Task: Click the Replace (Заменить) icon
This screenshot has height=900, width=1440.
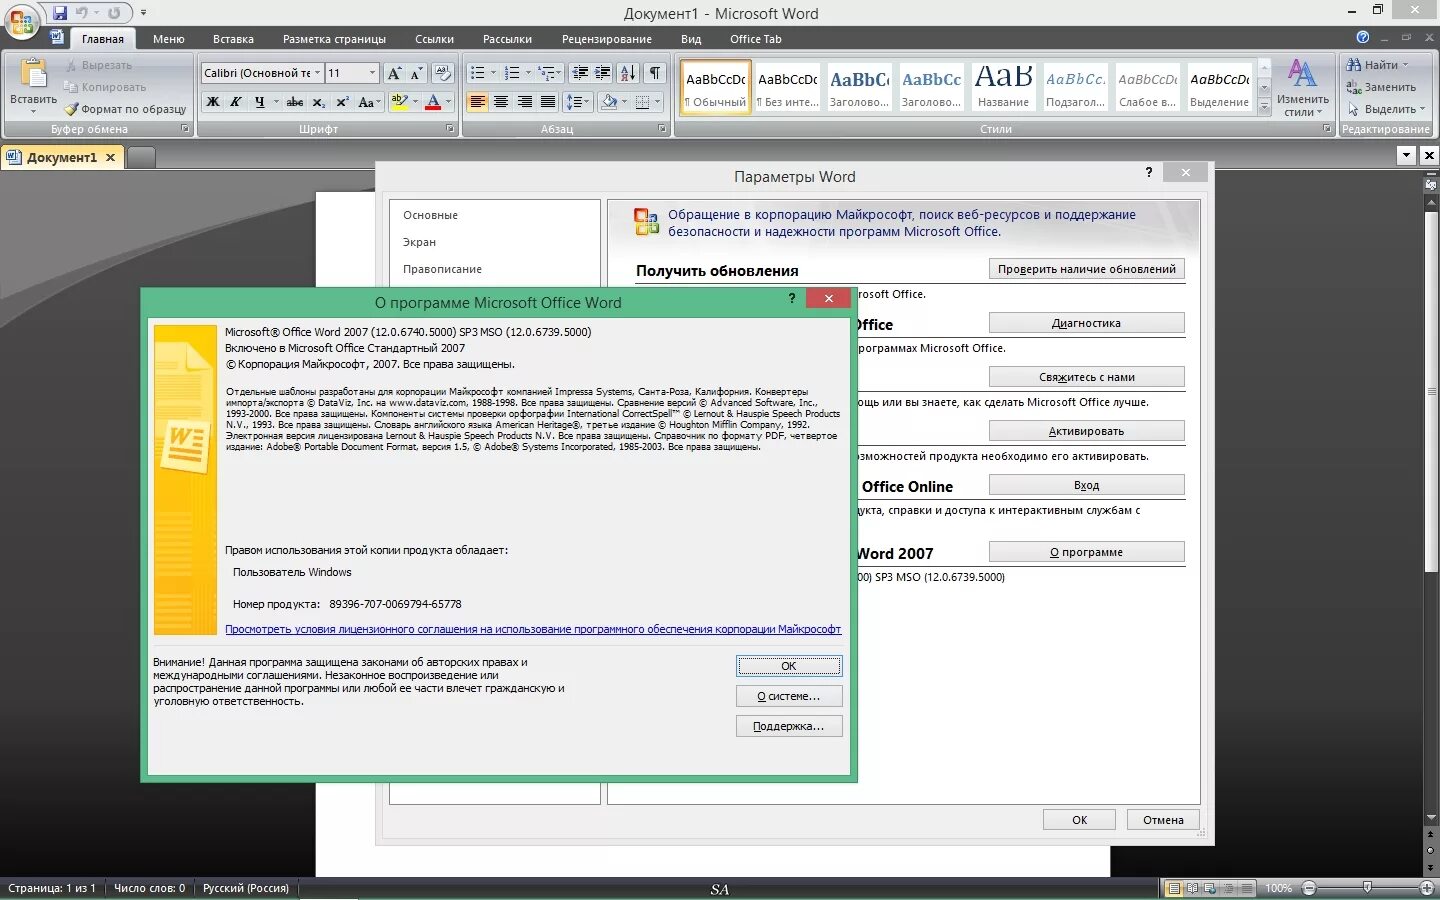Action: point(1354,87)
